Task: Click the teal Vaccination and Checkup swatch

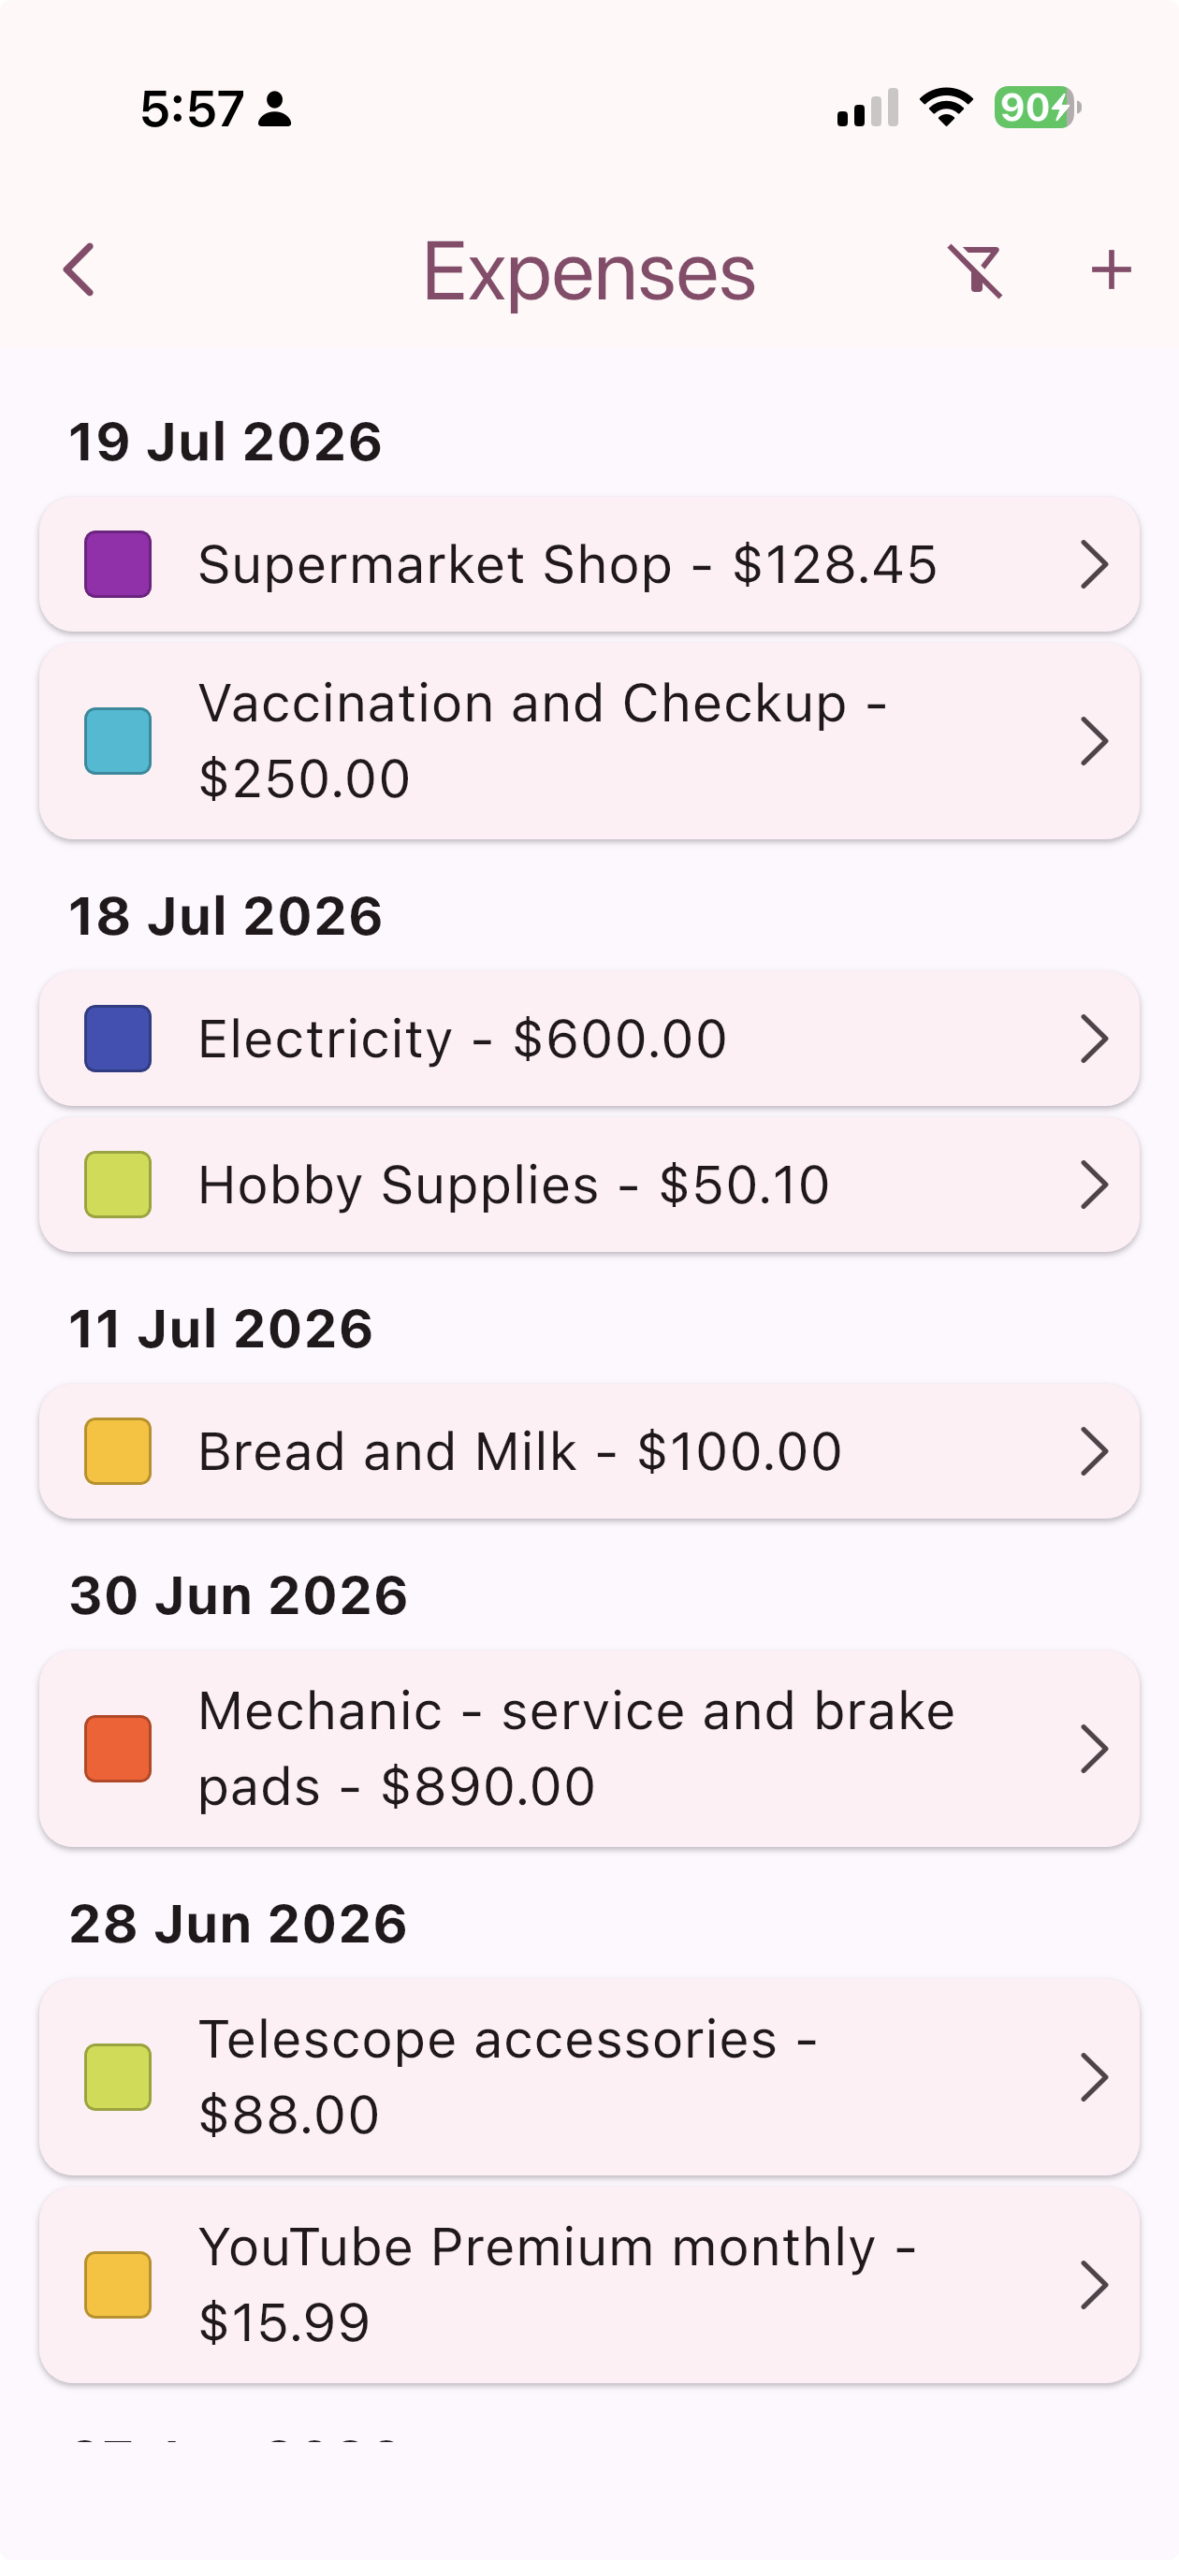Action: click(118, 741)
